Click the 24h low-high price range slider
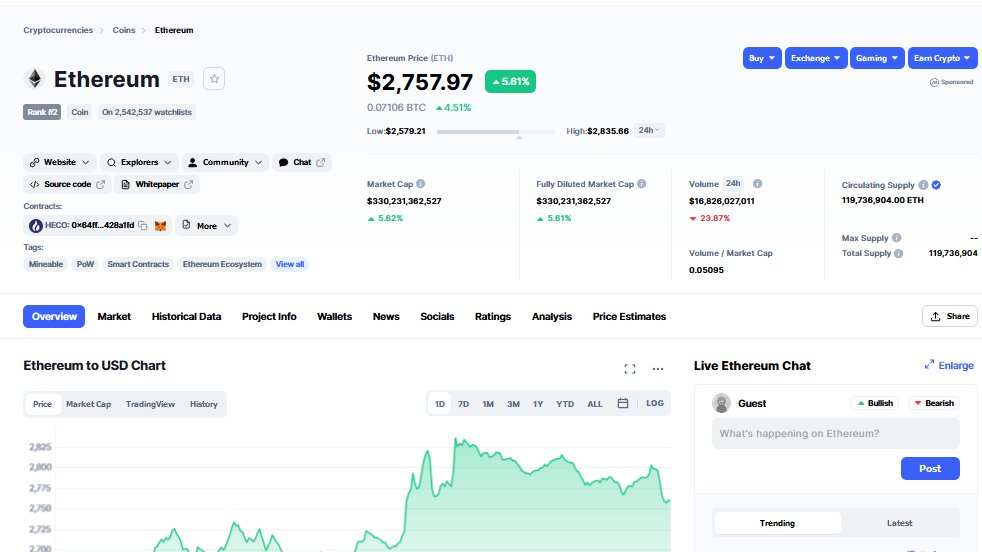 (x=495, y=132)
